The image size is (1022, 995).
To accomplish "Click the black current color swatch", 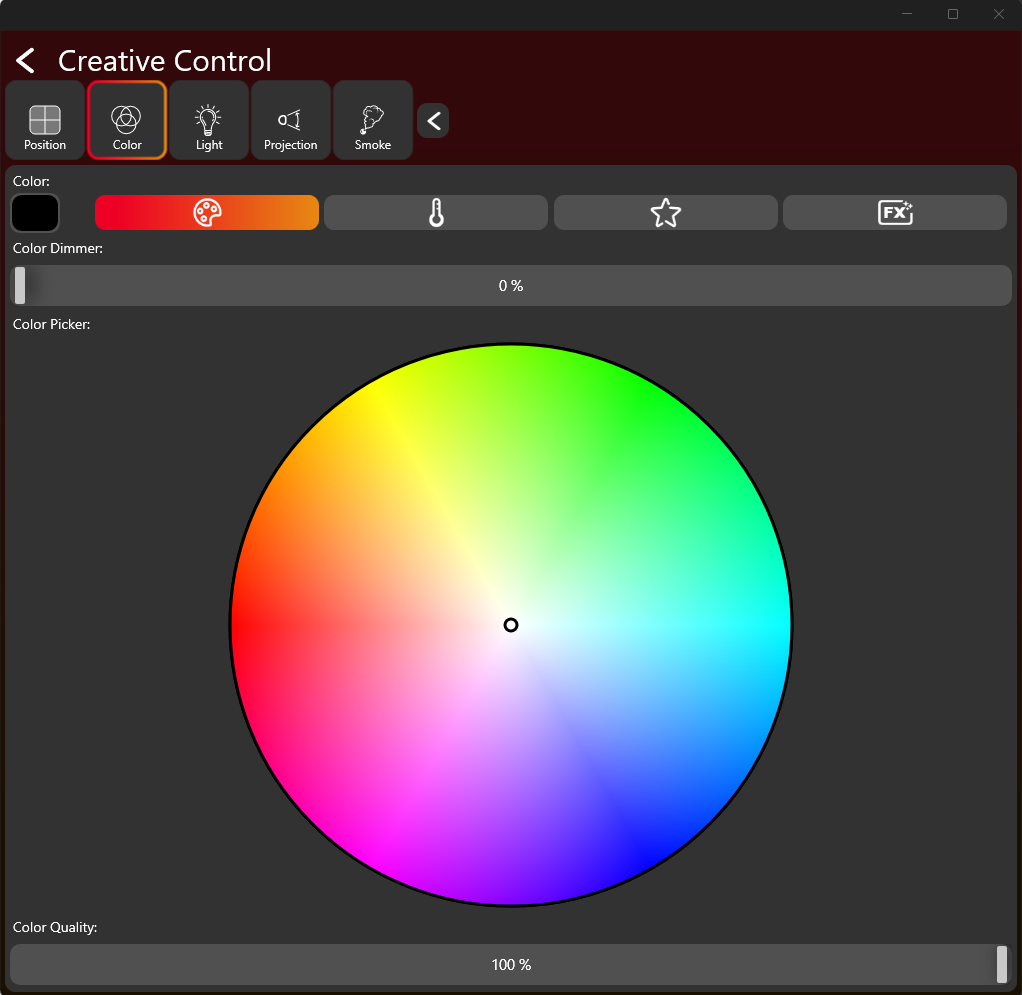I will tap(35, 213).
